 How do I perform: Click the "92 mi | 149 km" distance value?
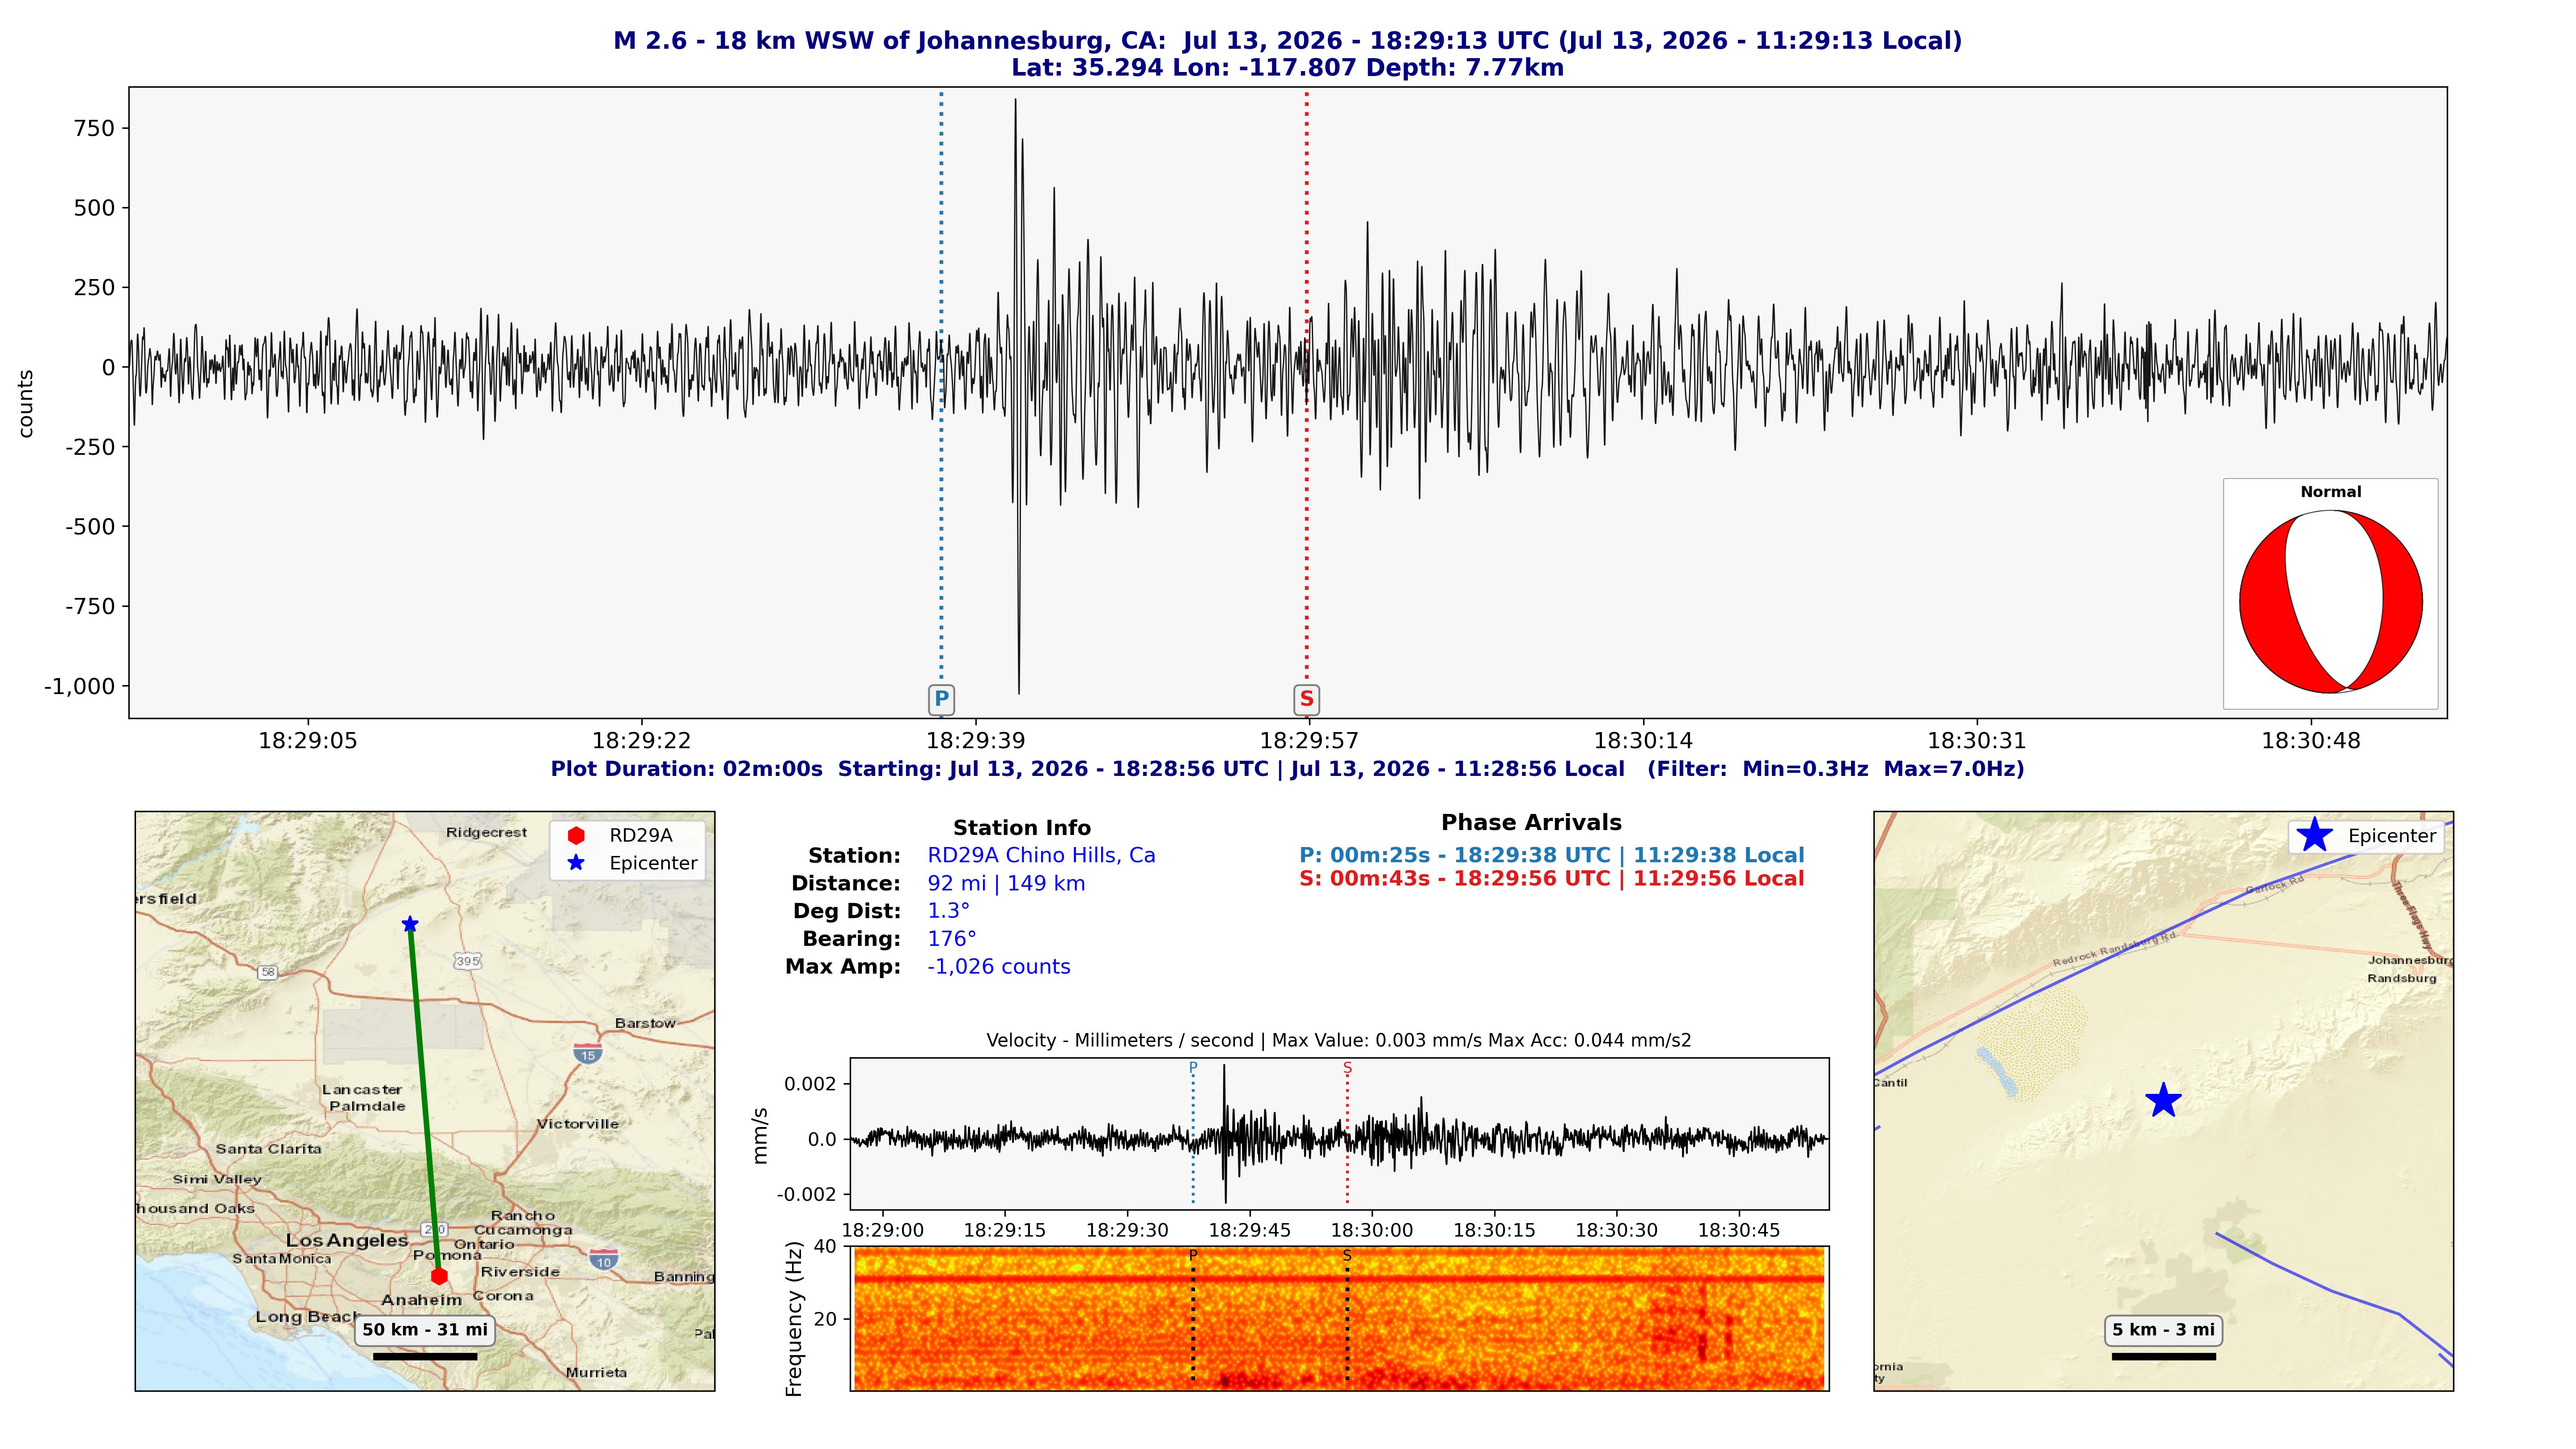click(x=1006, y=884)
